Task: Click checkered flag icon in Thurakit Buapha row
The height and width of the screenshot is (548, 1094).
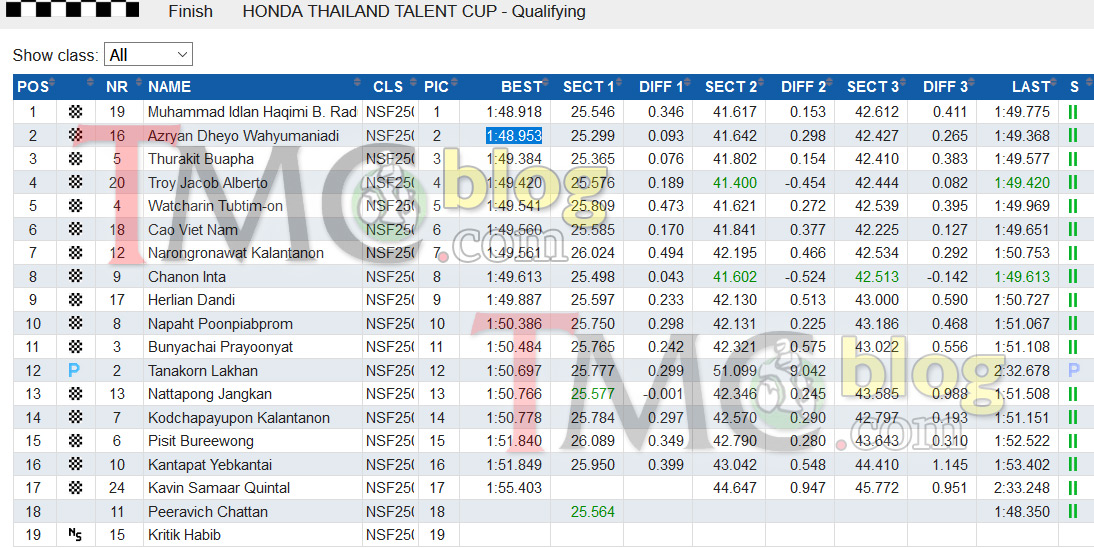Action: 75,158
